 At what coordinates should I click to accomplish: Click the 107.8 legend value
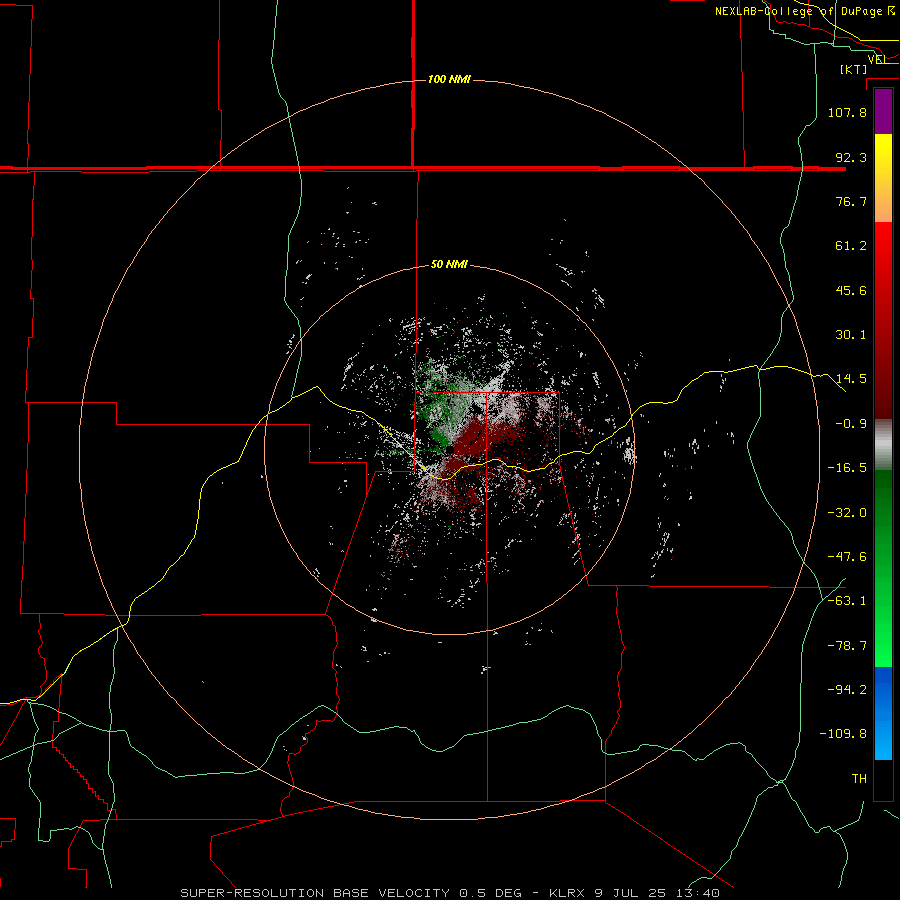(x=847, y=112)
